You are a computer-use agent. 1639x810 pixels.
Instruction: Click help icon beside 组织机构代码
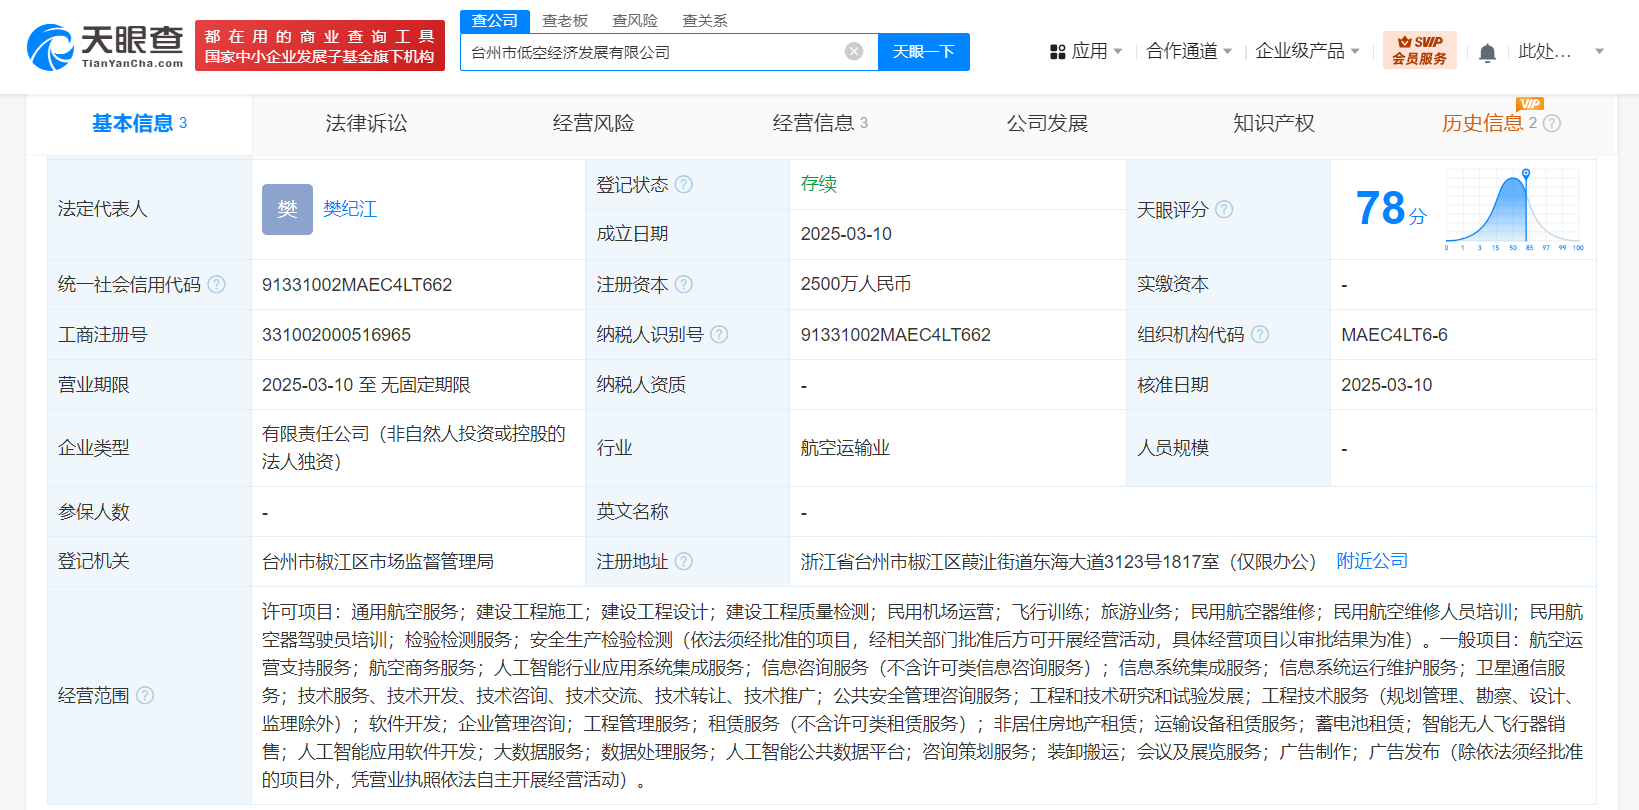click(1260, 335)
